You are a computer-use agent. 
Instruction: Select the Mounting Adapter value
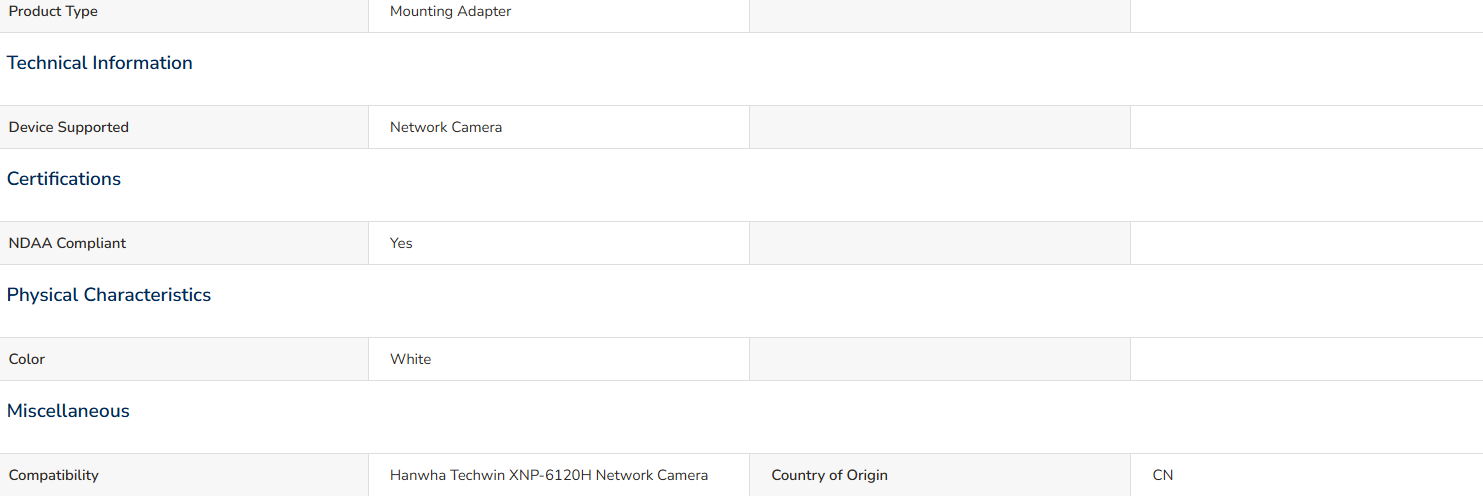click(x=450, y=12)
